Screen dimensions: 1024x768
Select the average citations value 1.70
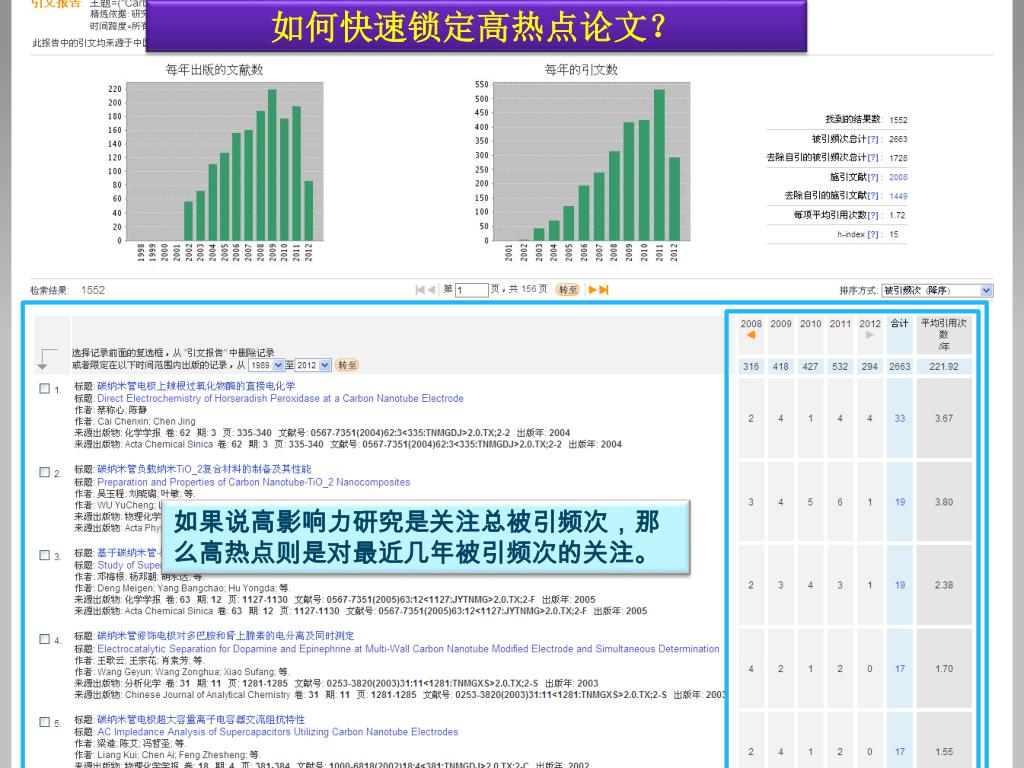(944, 669)
